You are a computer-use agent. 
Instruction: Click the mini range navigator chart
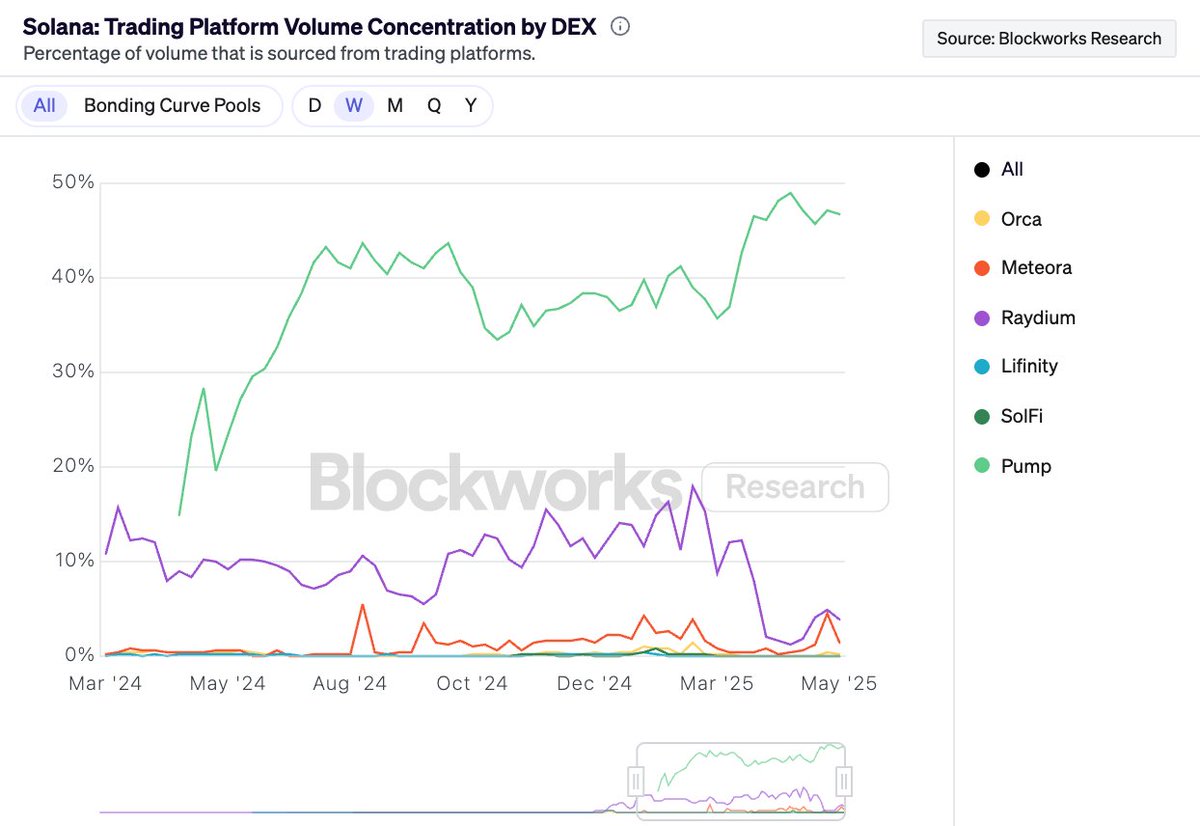point(740,780)
